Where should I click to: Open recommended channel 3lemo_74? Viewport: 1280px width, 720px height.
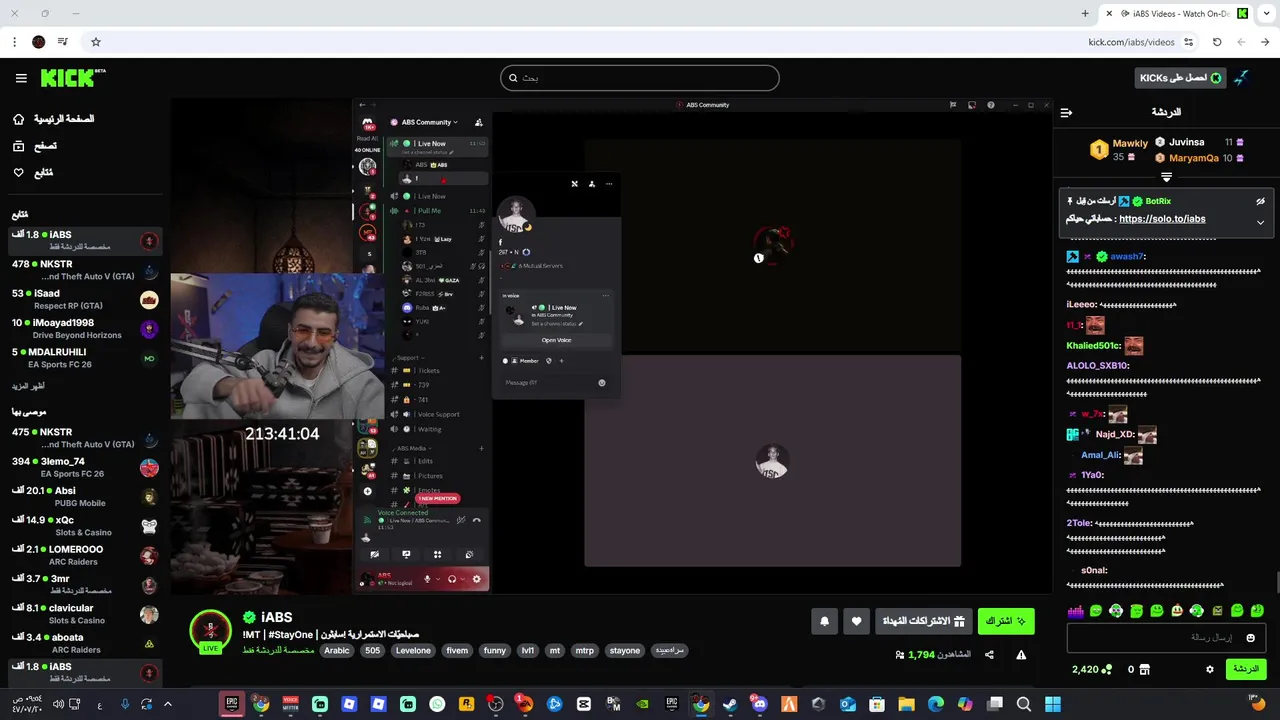coord(85,467)
